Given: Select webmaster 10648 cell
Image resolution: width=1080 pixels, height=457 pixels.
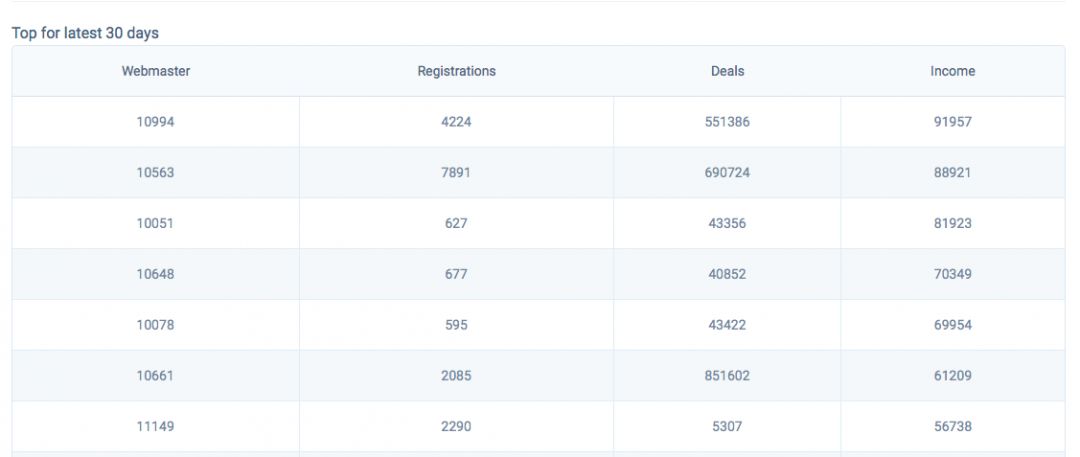Looking at the screenshot, I should pos(156,274).
